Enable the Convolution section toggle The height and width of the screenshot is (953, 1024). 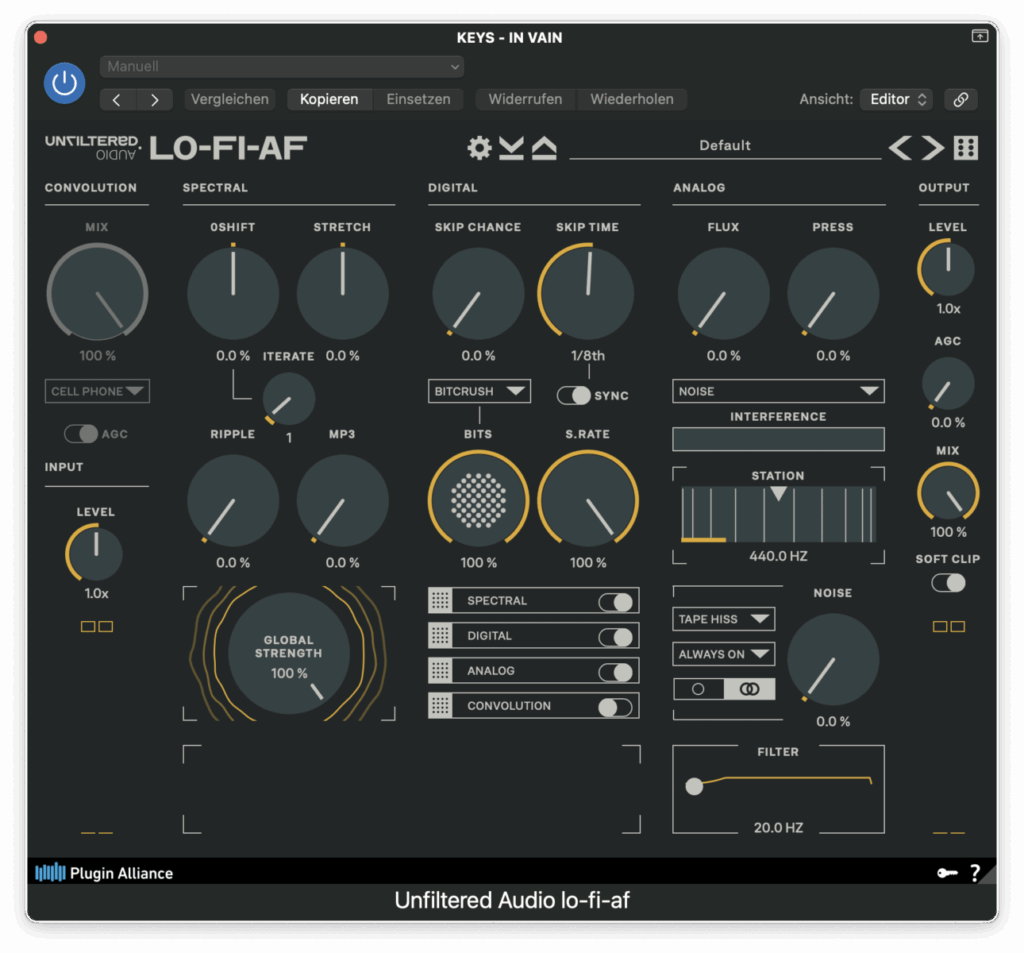tap(615, 707)
